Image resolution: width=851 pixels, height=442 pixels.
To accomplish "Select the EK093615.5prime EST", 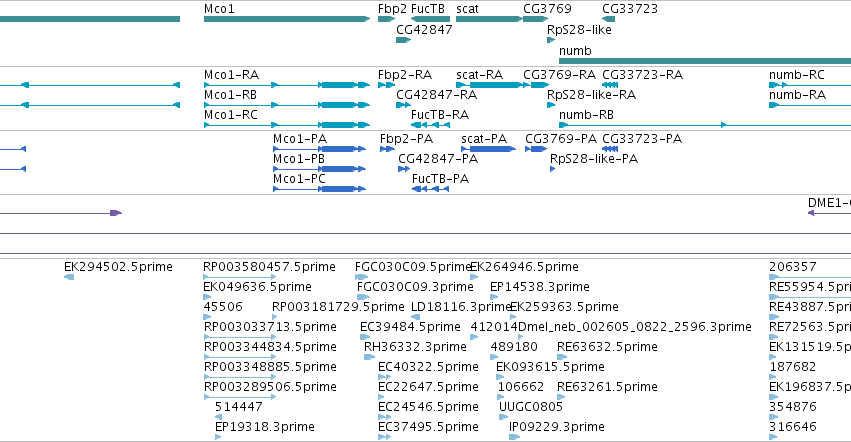I will click(500, 377).
